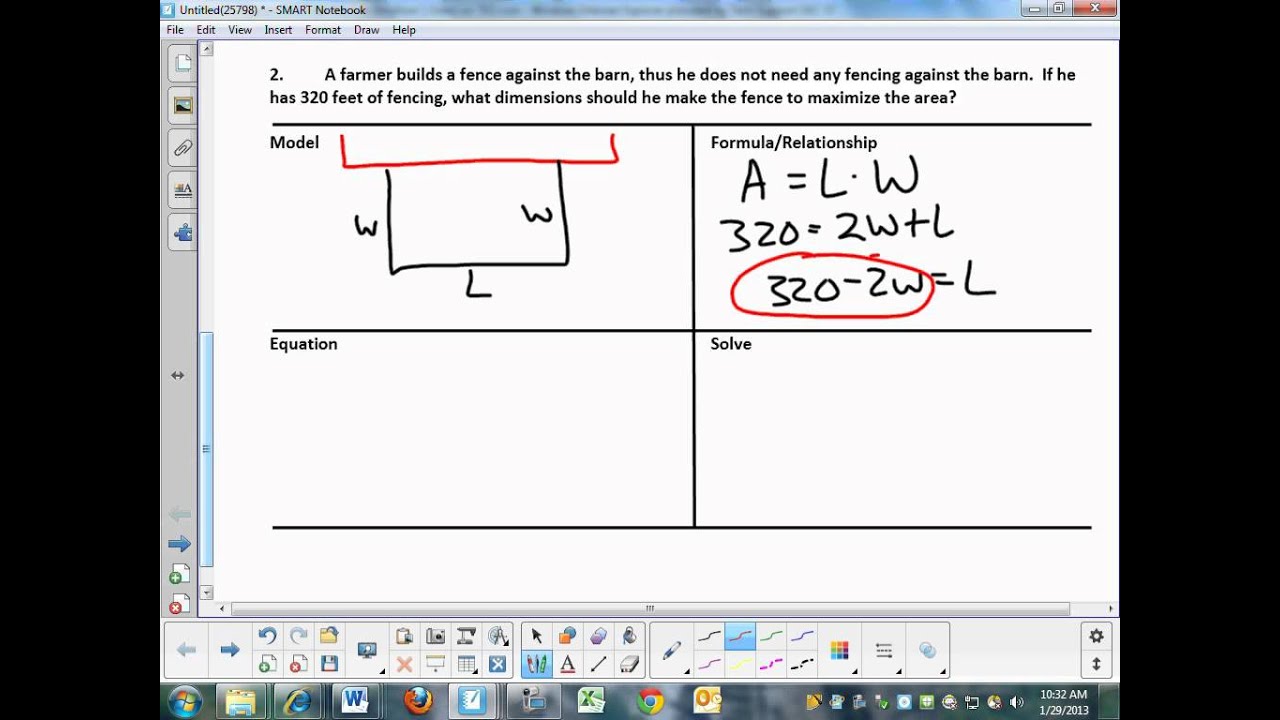Select the Fill paint bucket tool
This screenshot has height=720, width=1280.
pyautogui.click(x=629, y=636)
